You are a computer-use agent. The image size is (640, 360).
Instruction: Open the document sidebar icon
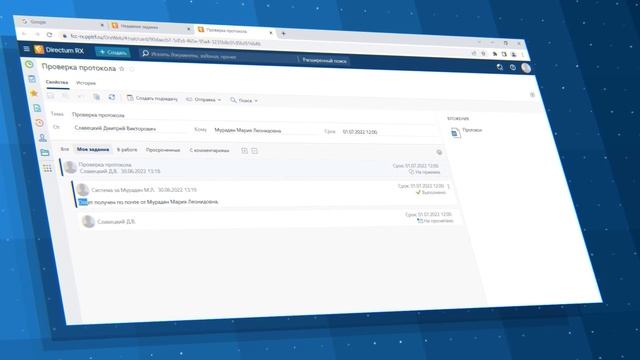coord(37,108)
